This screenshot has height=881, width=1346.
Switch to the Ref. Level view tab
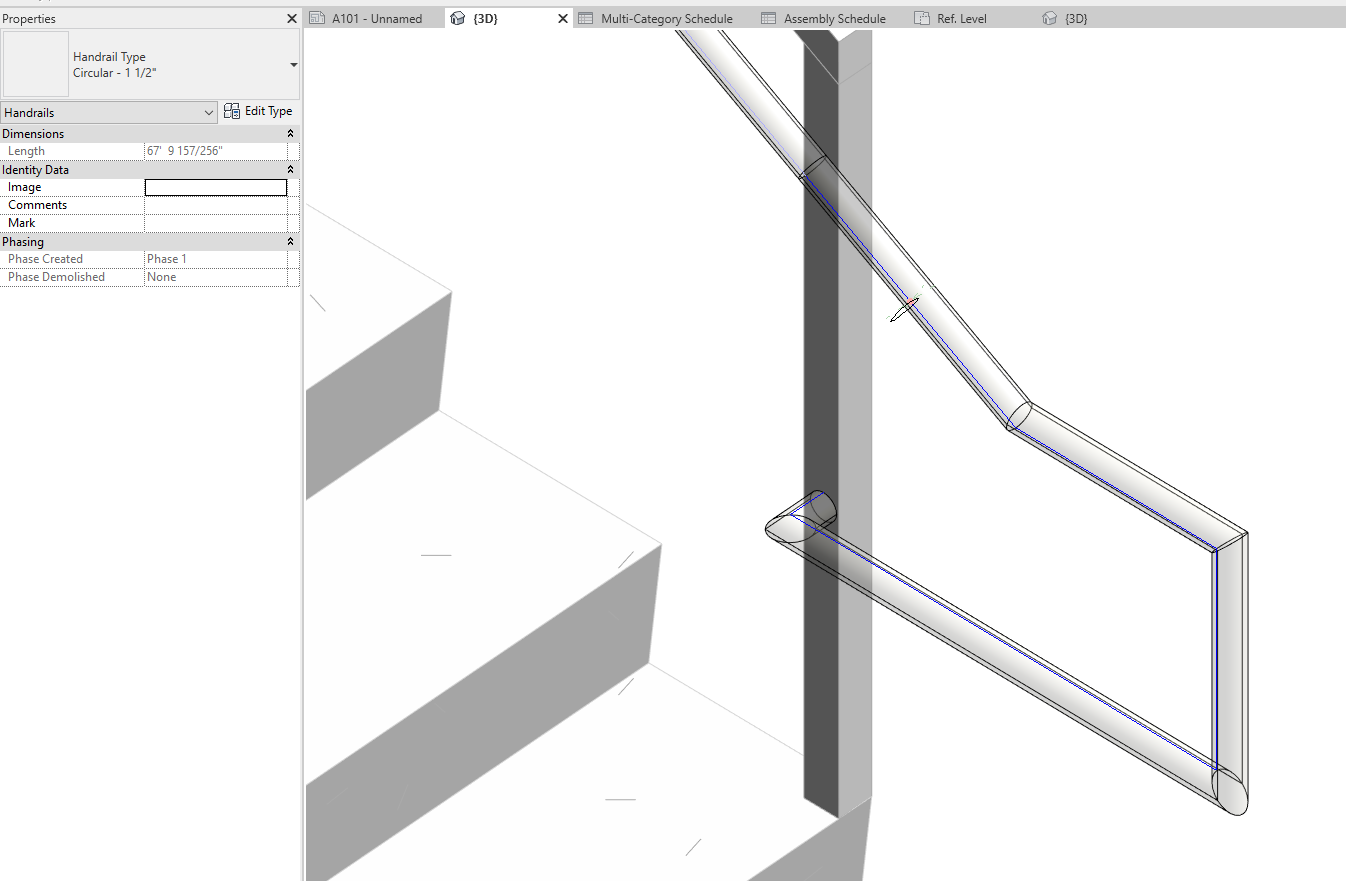pyautogui.click(x=961, y=17)
